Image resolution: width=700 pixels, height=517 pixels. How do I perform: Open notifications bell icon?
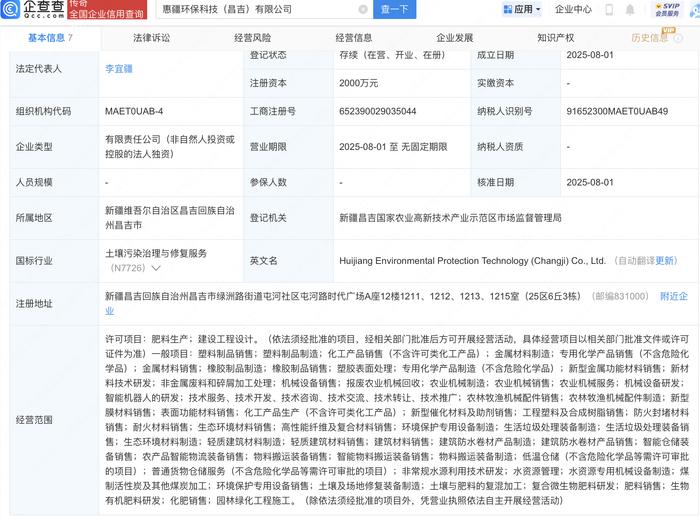point(629,9)
